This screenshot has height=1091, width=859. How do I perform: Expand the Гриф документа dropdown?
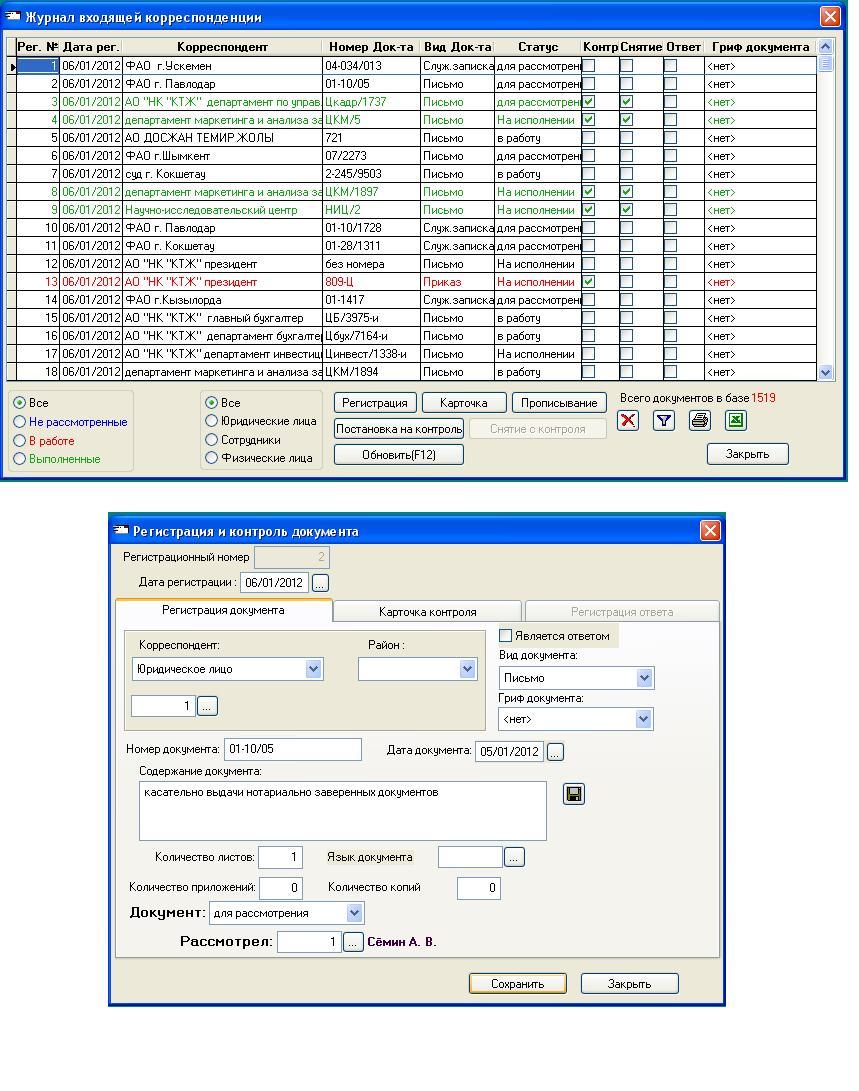tap(643, 719)
